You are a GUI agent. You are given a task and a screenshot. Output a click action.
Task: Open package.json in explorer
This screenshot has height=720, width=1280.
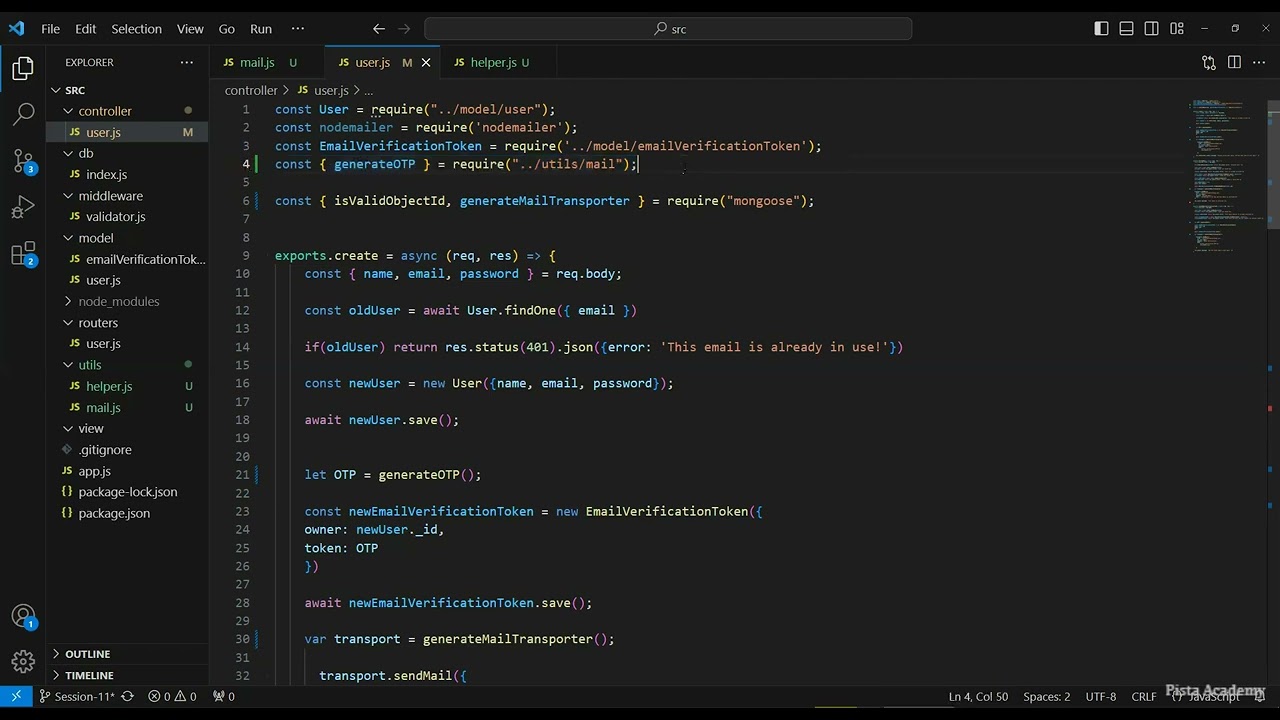pyautogui.click(x=127, y=513)
